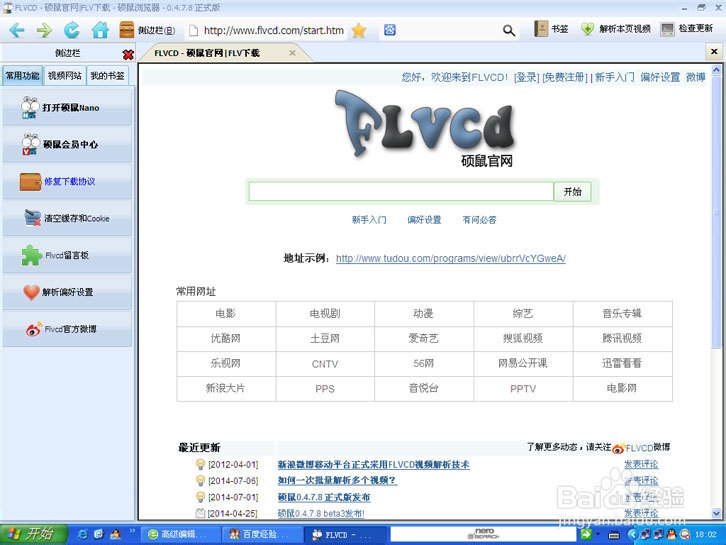The image size is (726, 545).
Task: Click 音乐专辑 in the common sites table
Action: [x=622, y=313]
